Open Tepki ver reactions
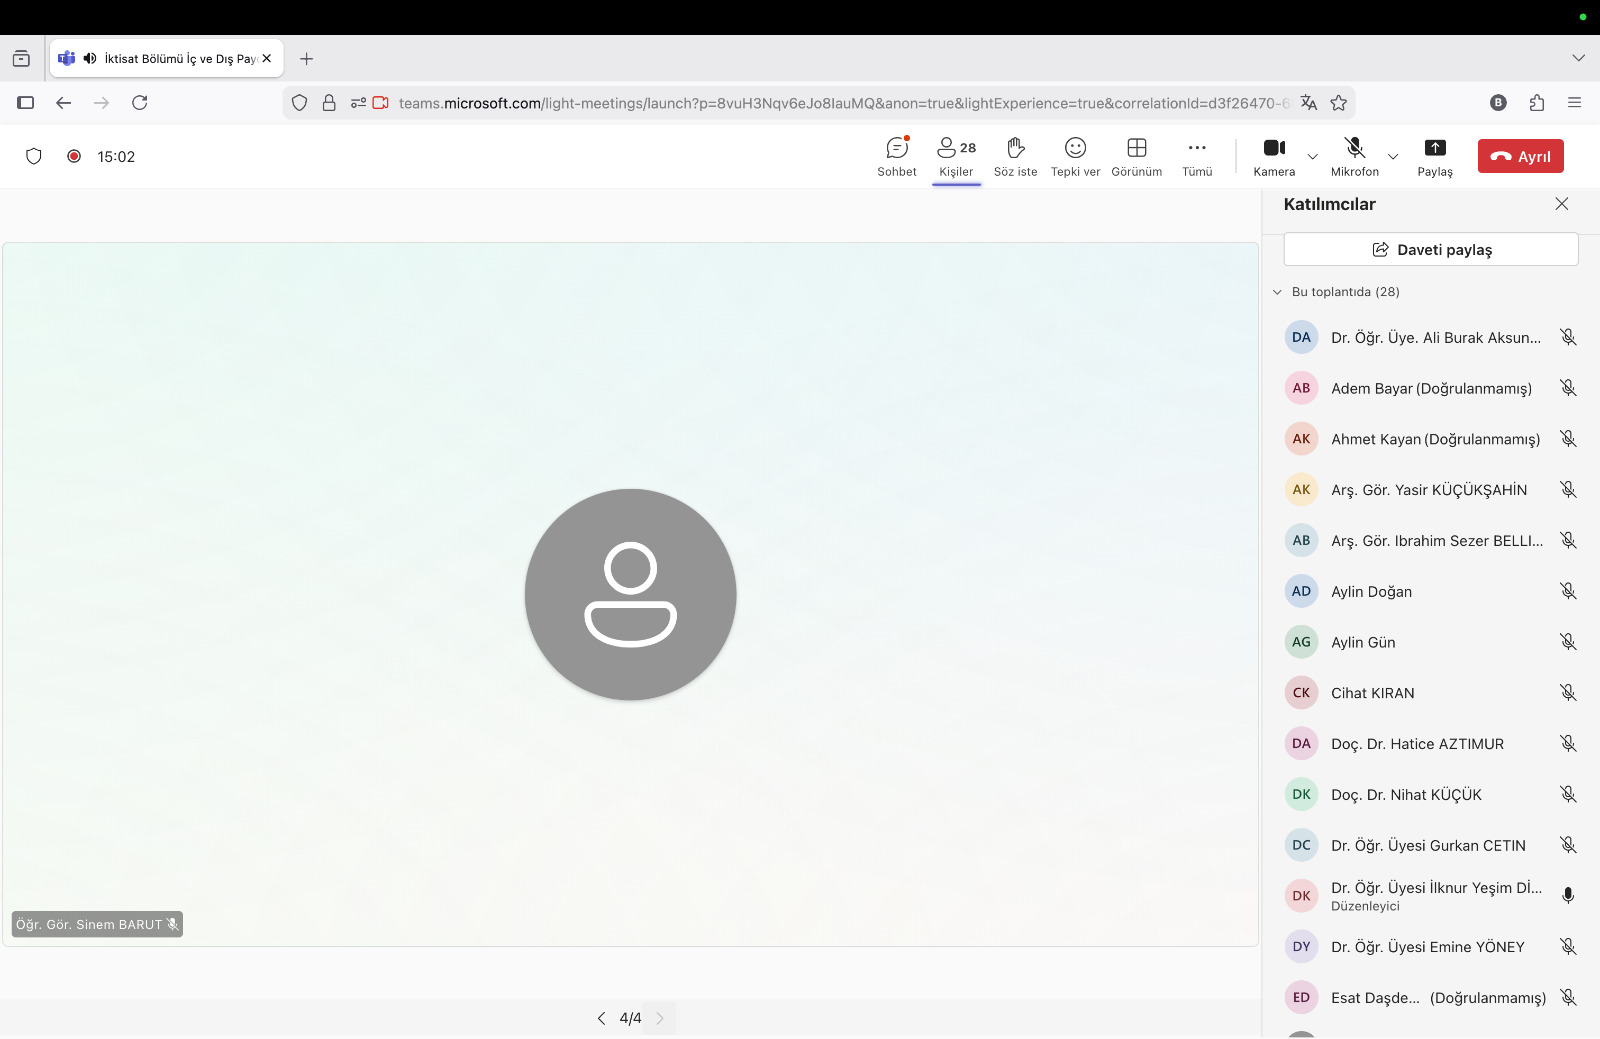This screenshot has width=1600, height=1039. [1075, 156]
